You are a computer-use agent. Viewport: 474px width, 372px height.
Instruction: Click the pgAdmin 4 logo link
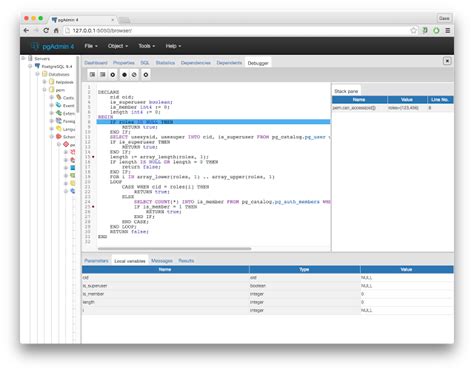[53, 46]
